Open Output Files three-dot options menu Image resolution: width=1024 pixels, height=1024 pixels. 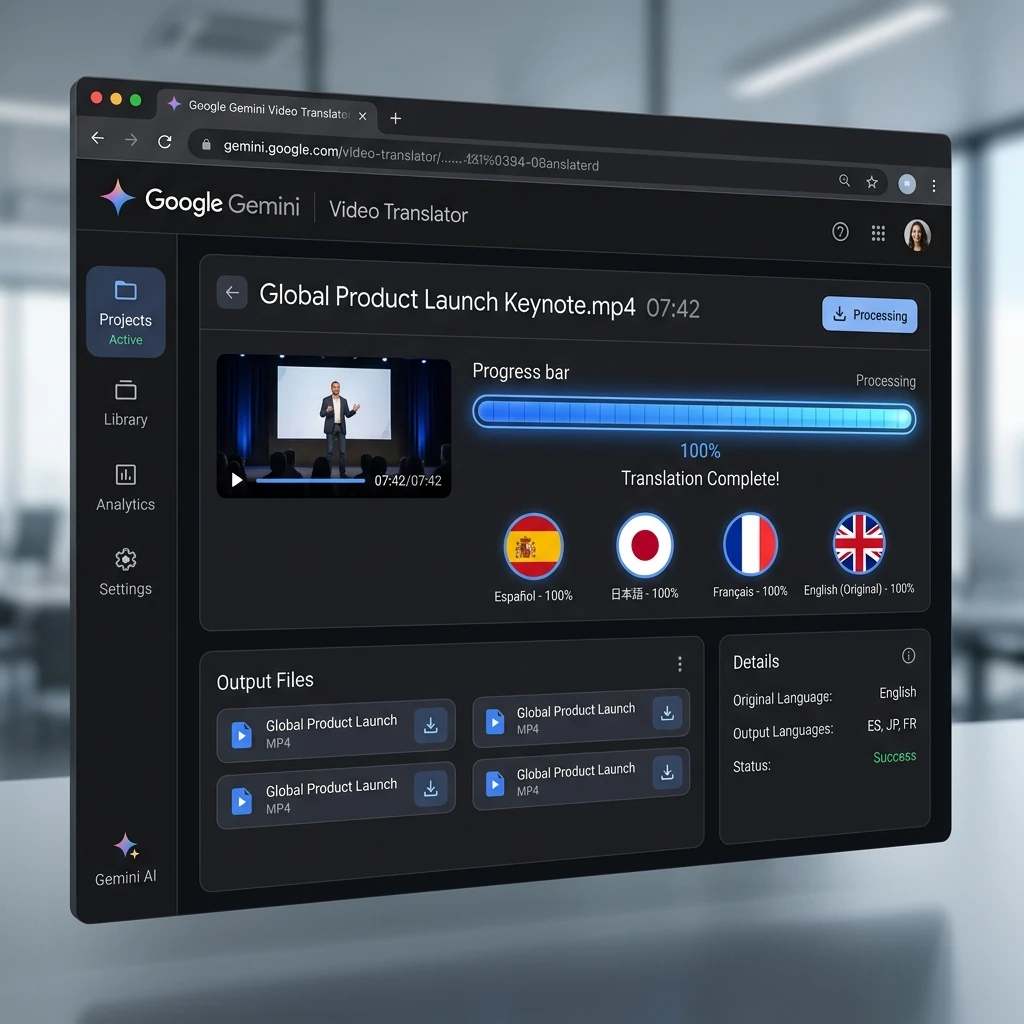pyautogui.click(x=680, y=664)
